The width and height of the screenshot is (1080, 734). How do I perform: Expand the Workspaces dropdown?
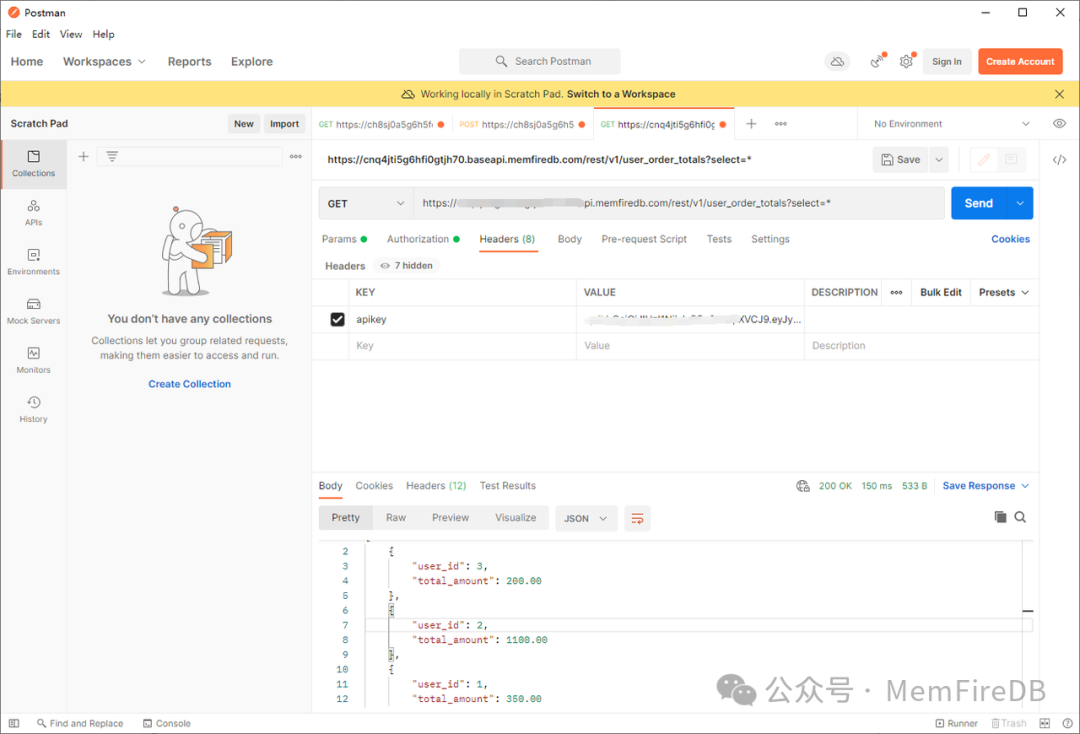pos(104,61)
